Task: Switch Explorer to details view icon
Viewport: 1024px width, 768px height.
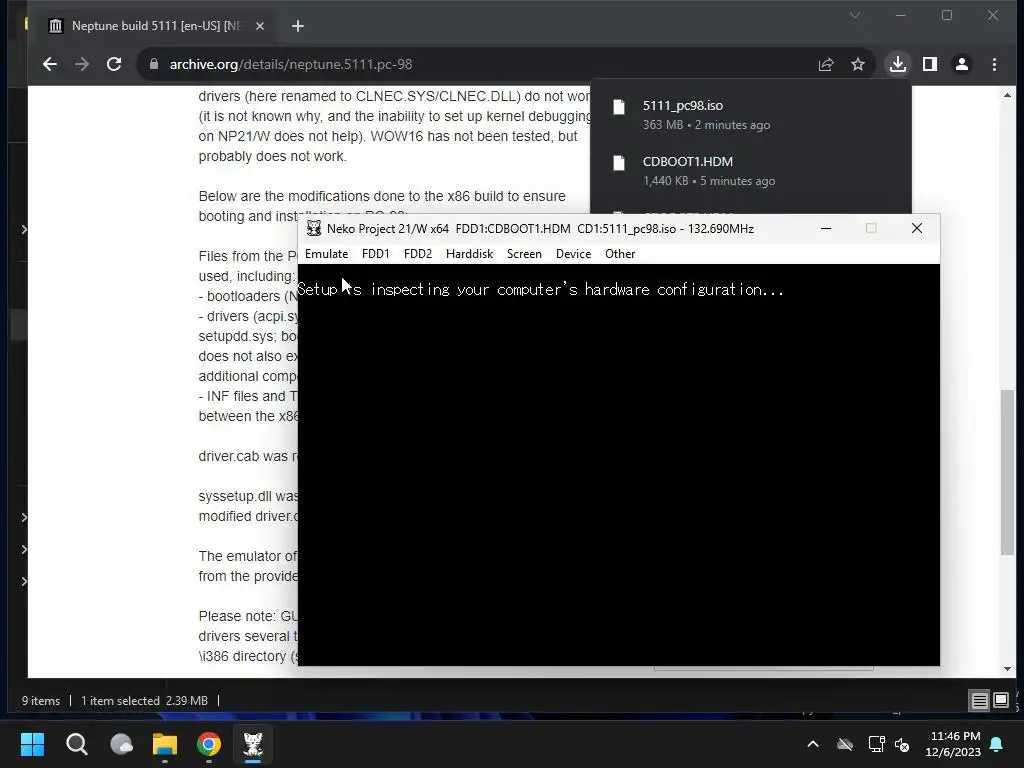Action: [x=980, y=701]
